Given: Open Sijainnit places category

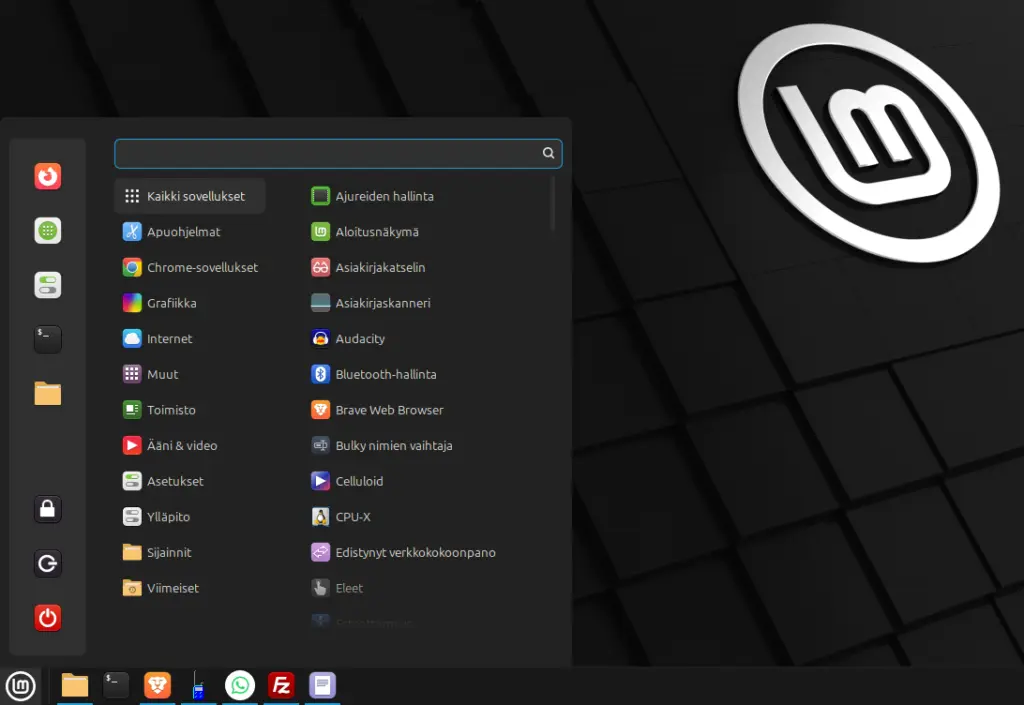Looking at the screenshot, I should click(x=189, y=552).
